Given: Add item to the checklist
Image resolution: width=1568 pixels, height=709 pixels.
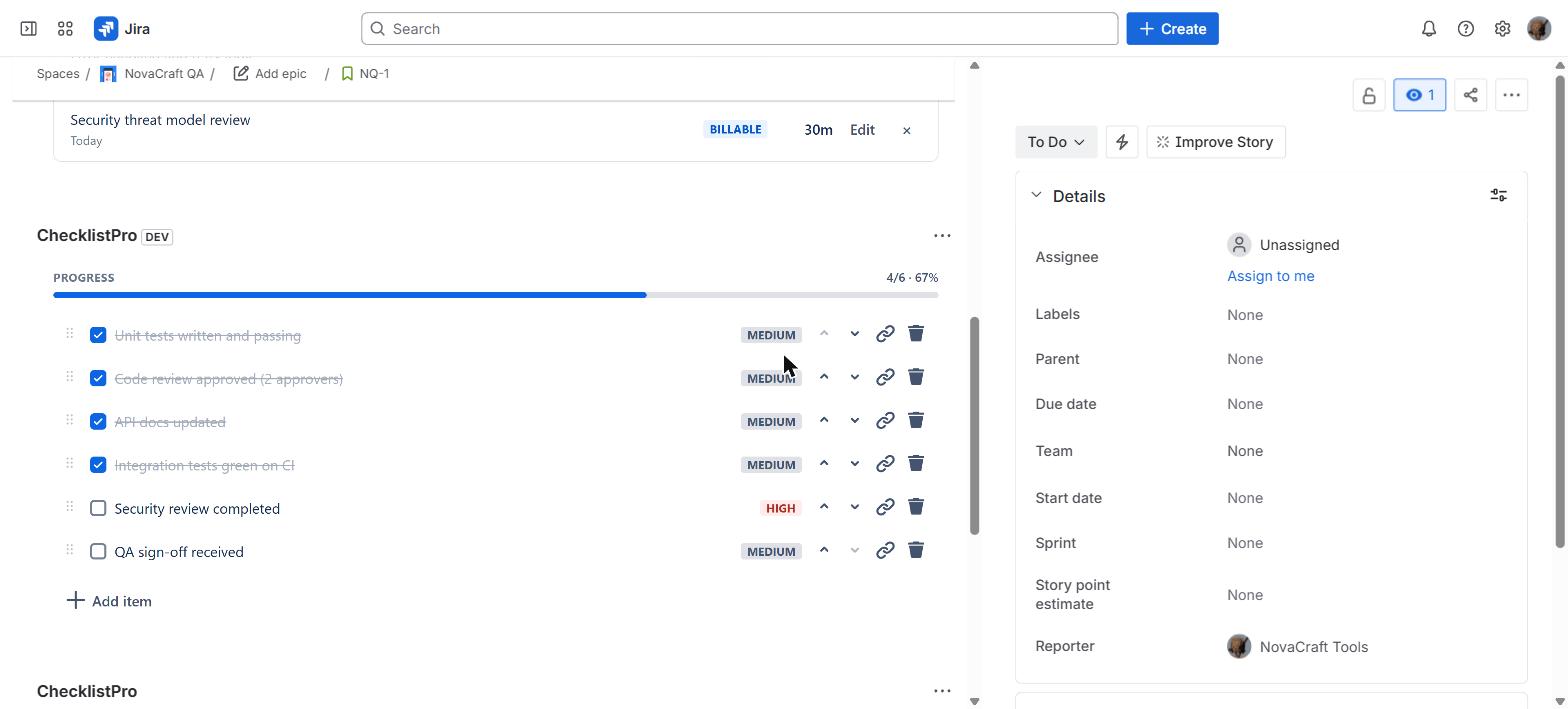Looking at the screenshot, I should pos(109,601).
